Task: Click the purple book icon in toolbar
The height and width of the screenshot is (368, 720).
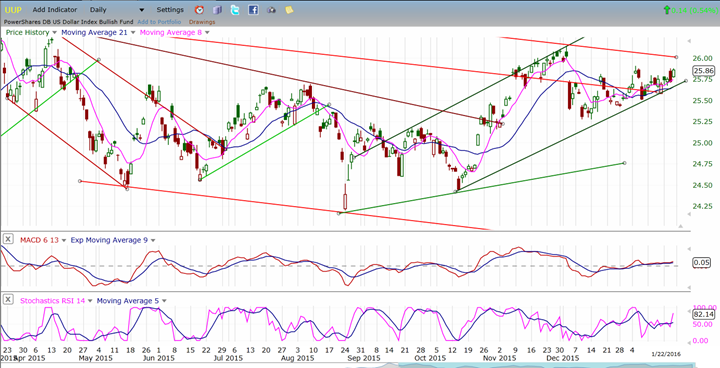Action: pyautogui.click(x=218, y=10)
